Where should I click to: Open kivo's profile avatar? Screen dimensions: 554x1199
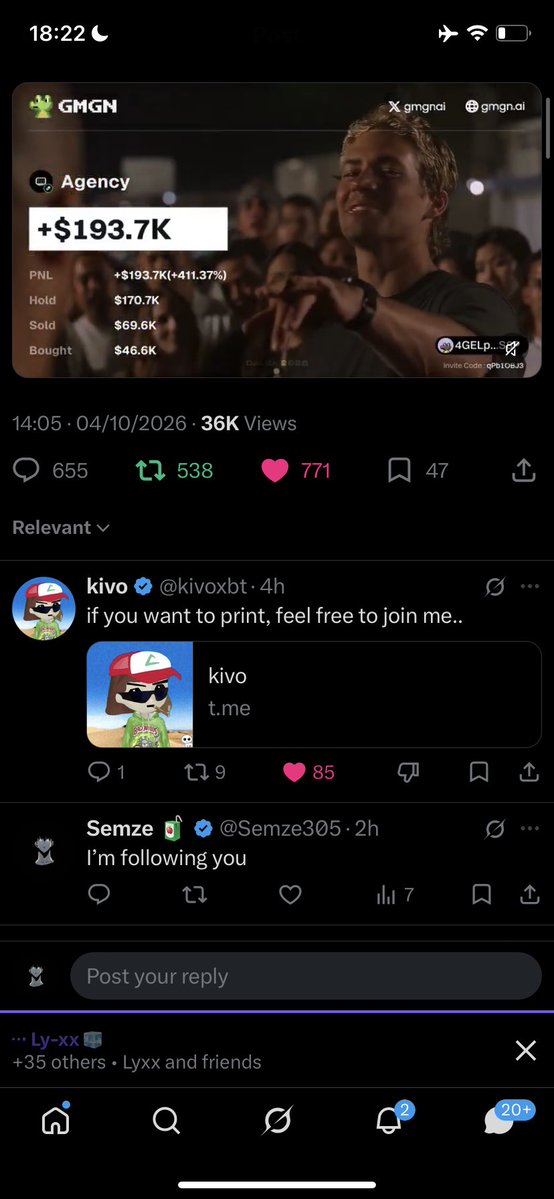point(44,609)
